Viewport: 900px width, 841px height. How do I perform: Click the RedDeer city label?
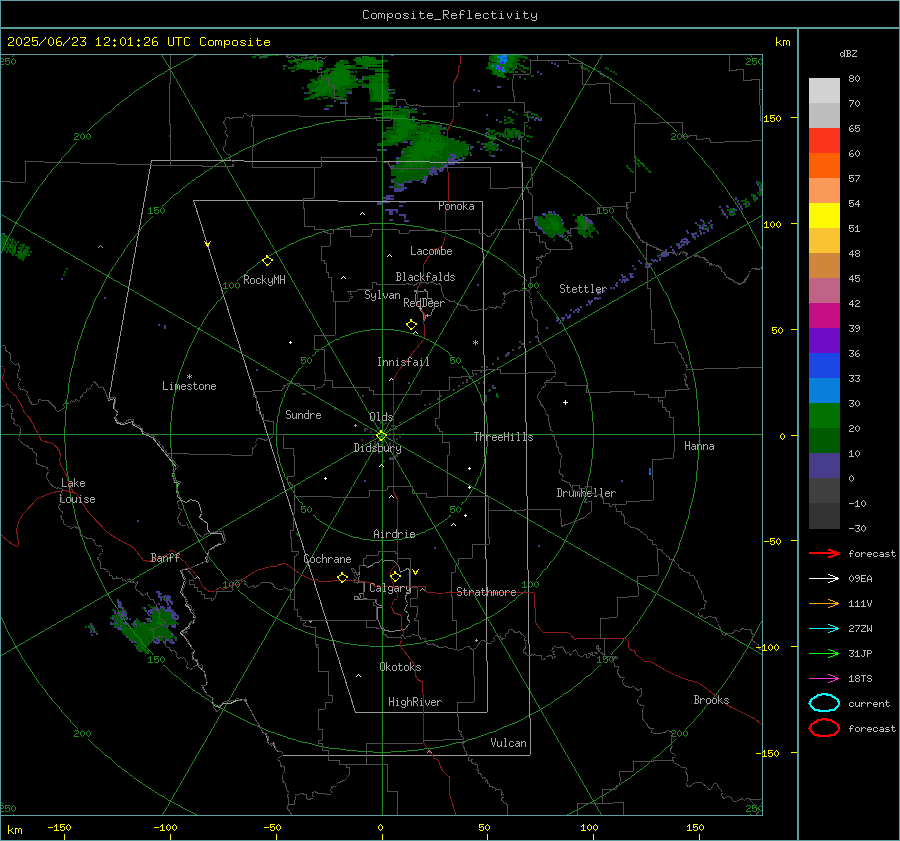(x=424, y=303)
